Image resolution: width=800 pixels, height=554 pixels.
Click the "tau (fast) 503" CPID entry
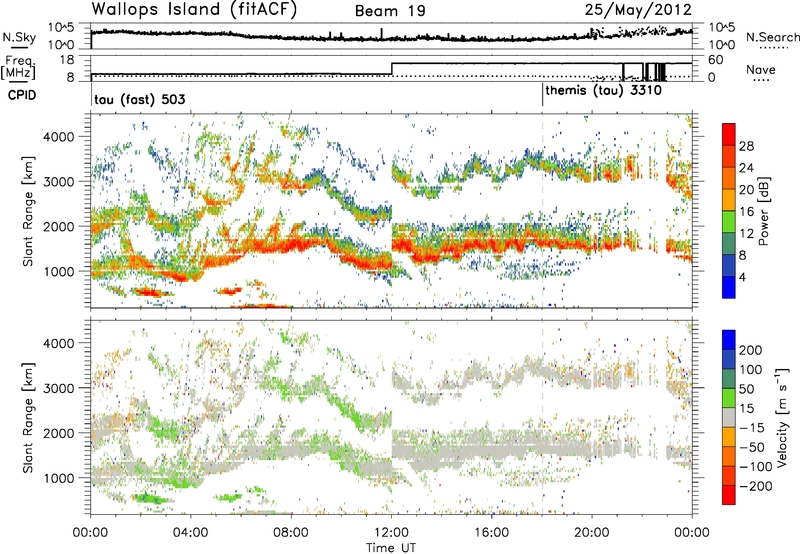click(139, 99)
